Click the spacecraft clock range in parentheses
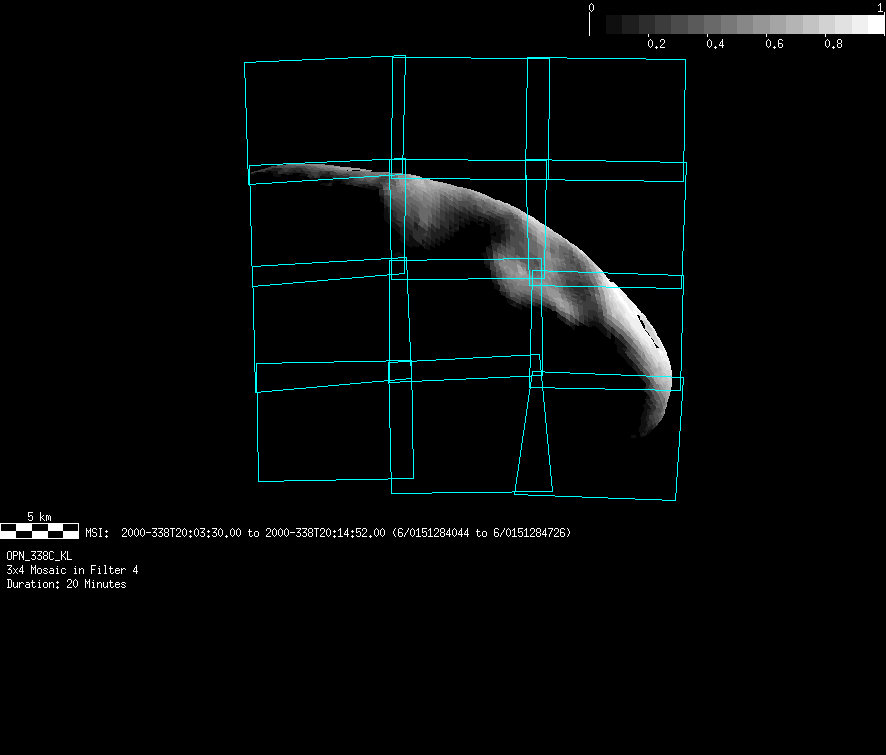The width and height of the screenshot is (886, 755). (482, 533)
